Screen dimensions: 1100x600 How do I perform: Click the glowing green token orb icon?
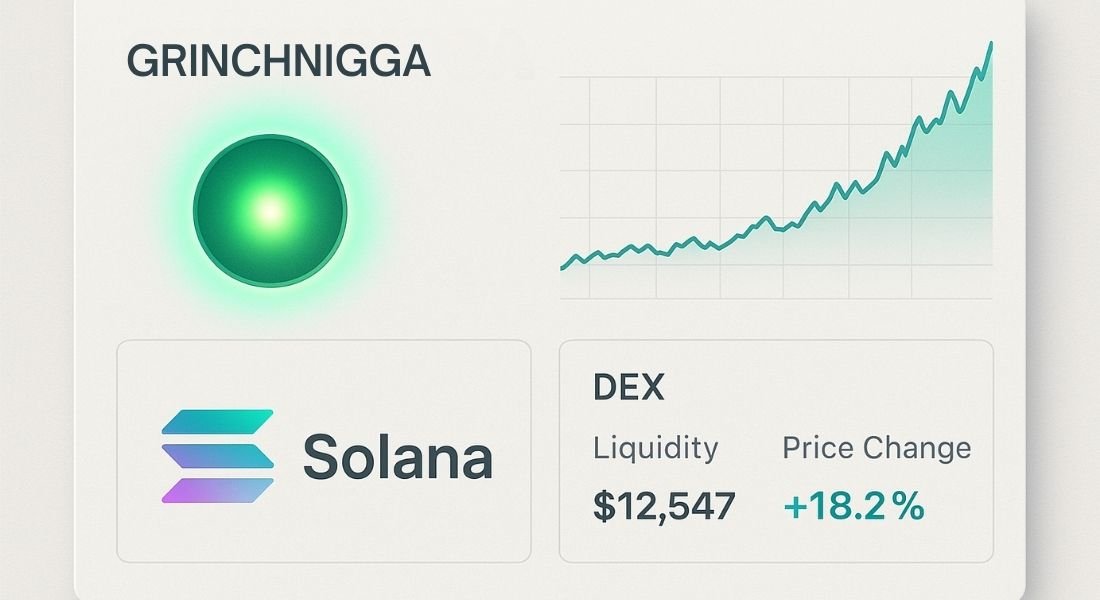point(270,211)
